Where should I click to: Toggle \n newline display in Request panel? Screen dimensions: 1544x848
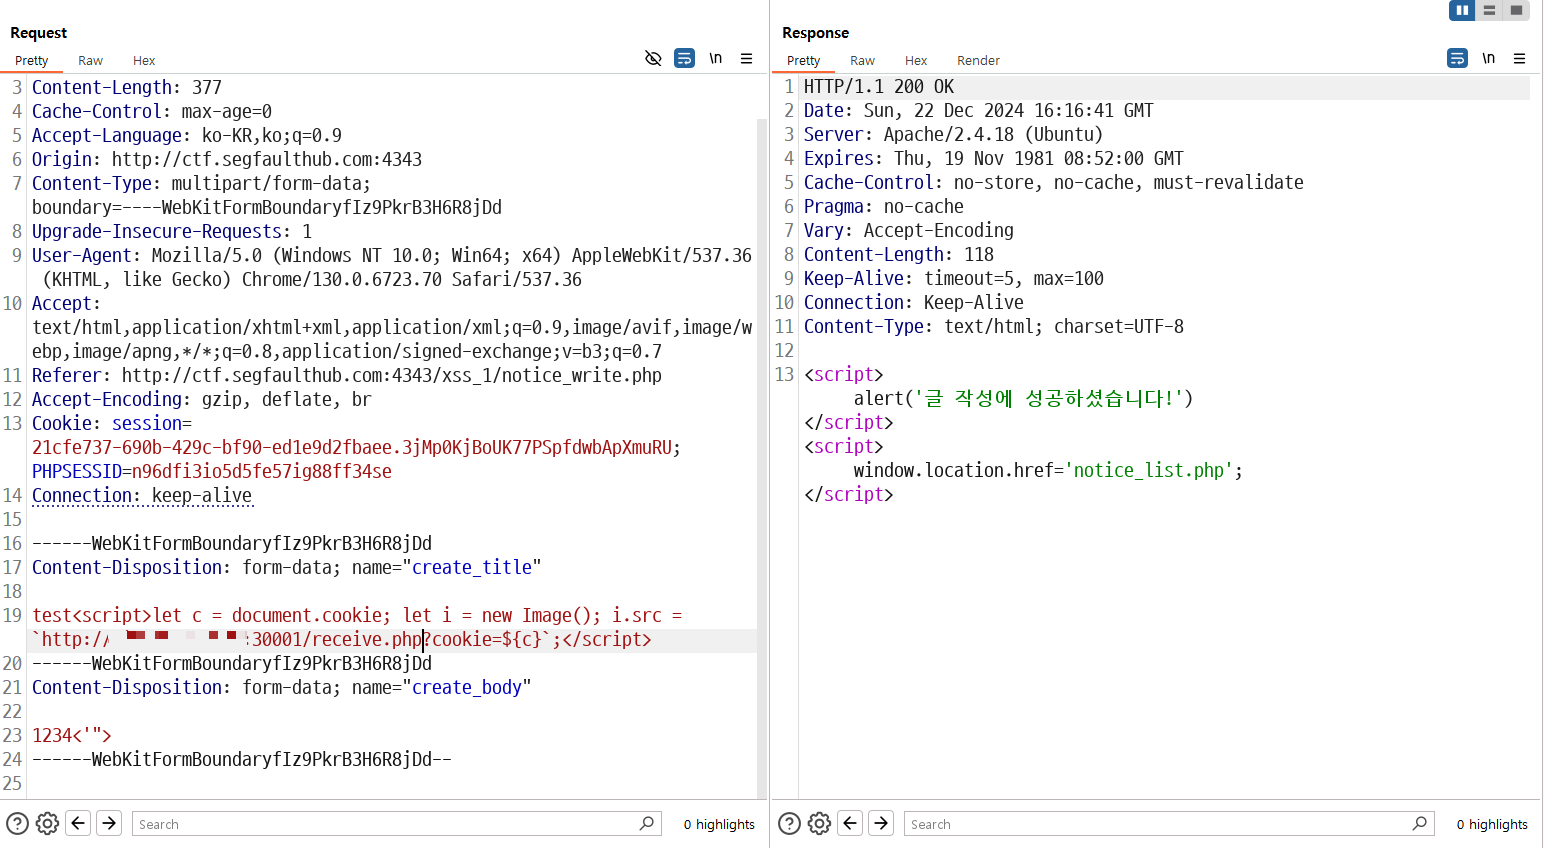click(x=716, y=58)
